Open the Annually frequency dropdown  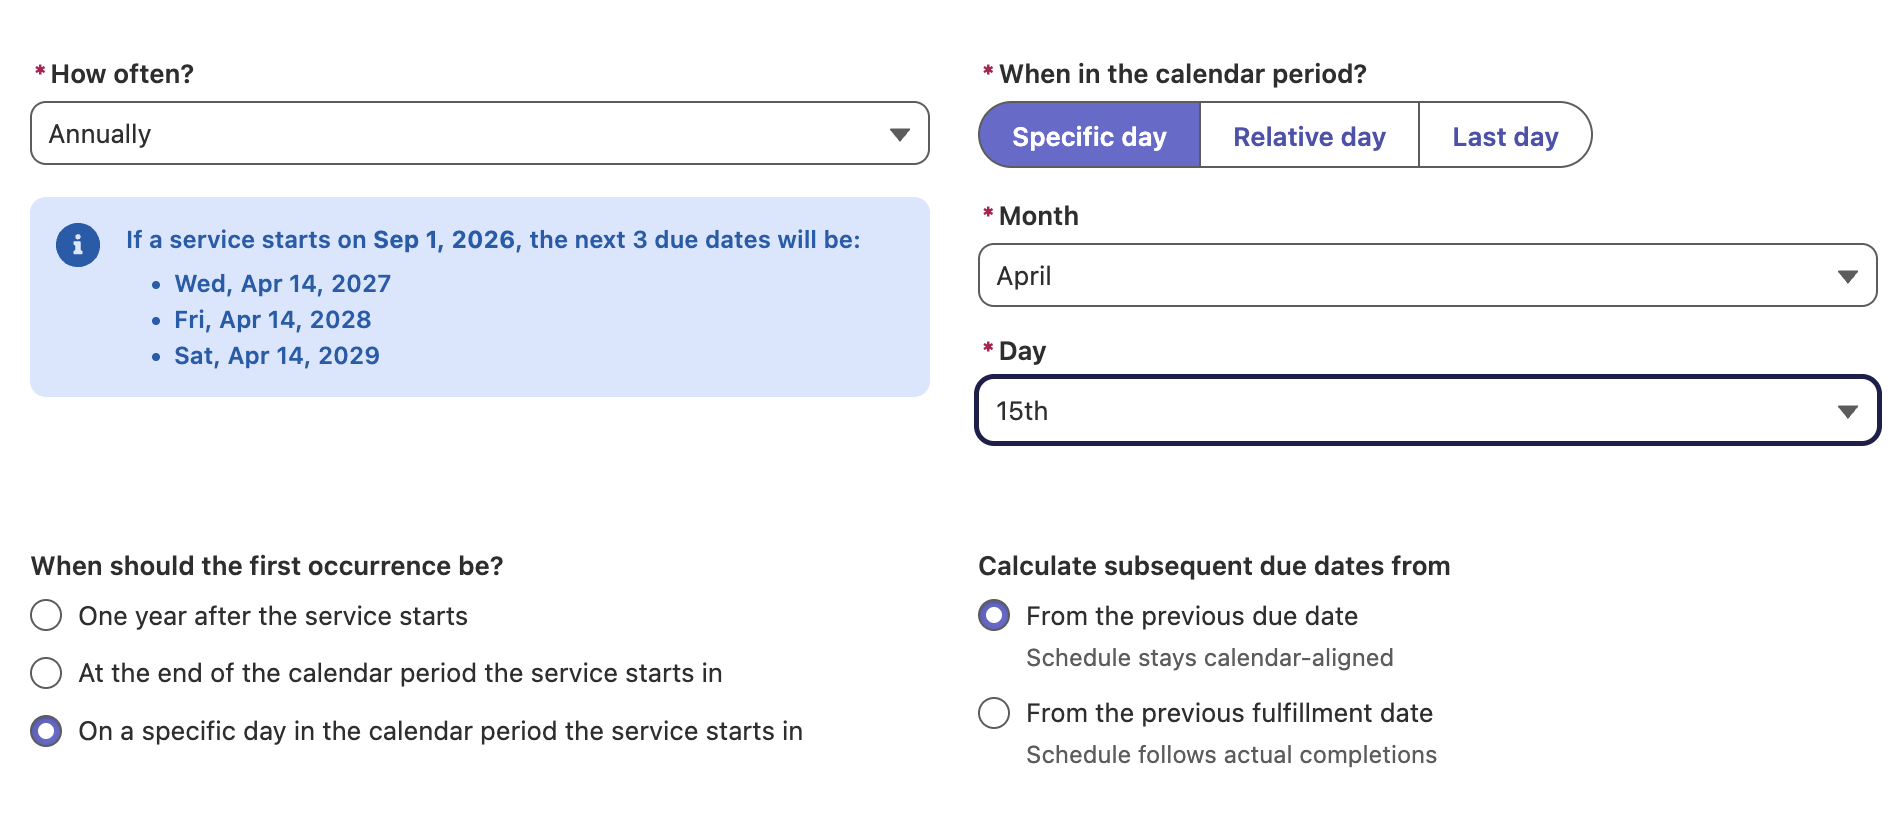point(480,133)
